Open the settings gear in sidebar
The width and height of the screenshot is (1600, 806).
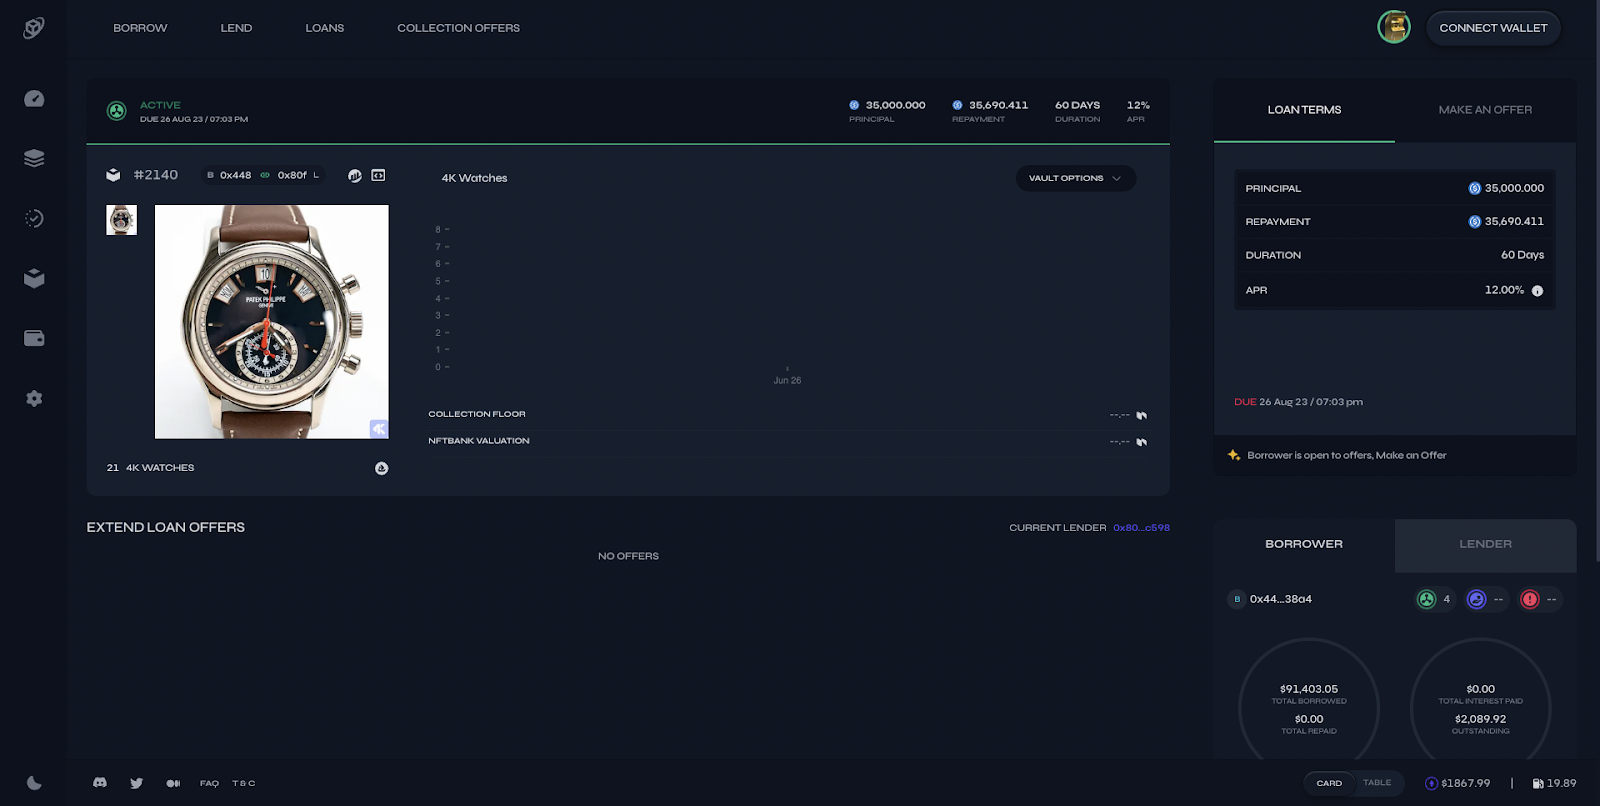34,398
